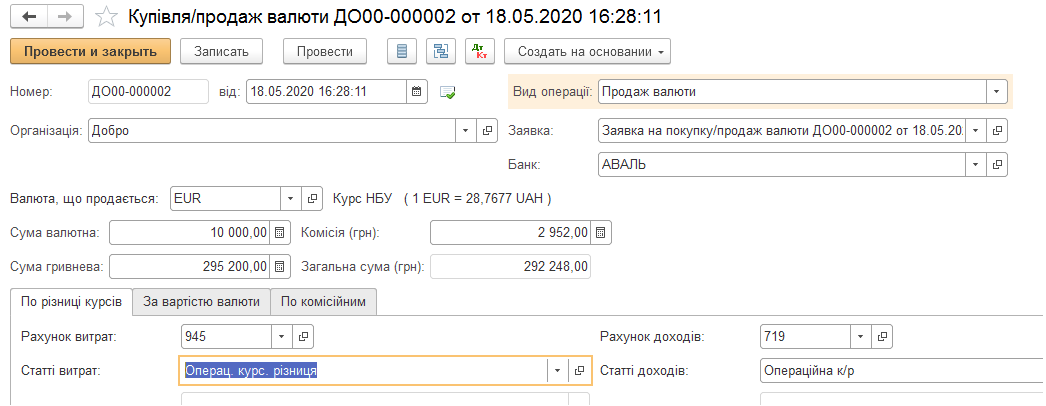
Task: Click the Сума гривнева input field
Action: (190, 267)
